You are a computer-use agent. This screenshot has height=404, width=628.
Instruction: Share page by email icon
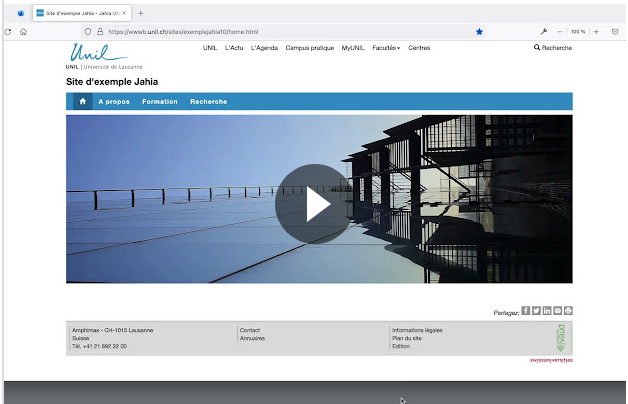[558, 311]
